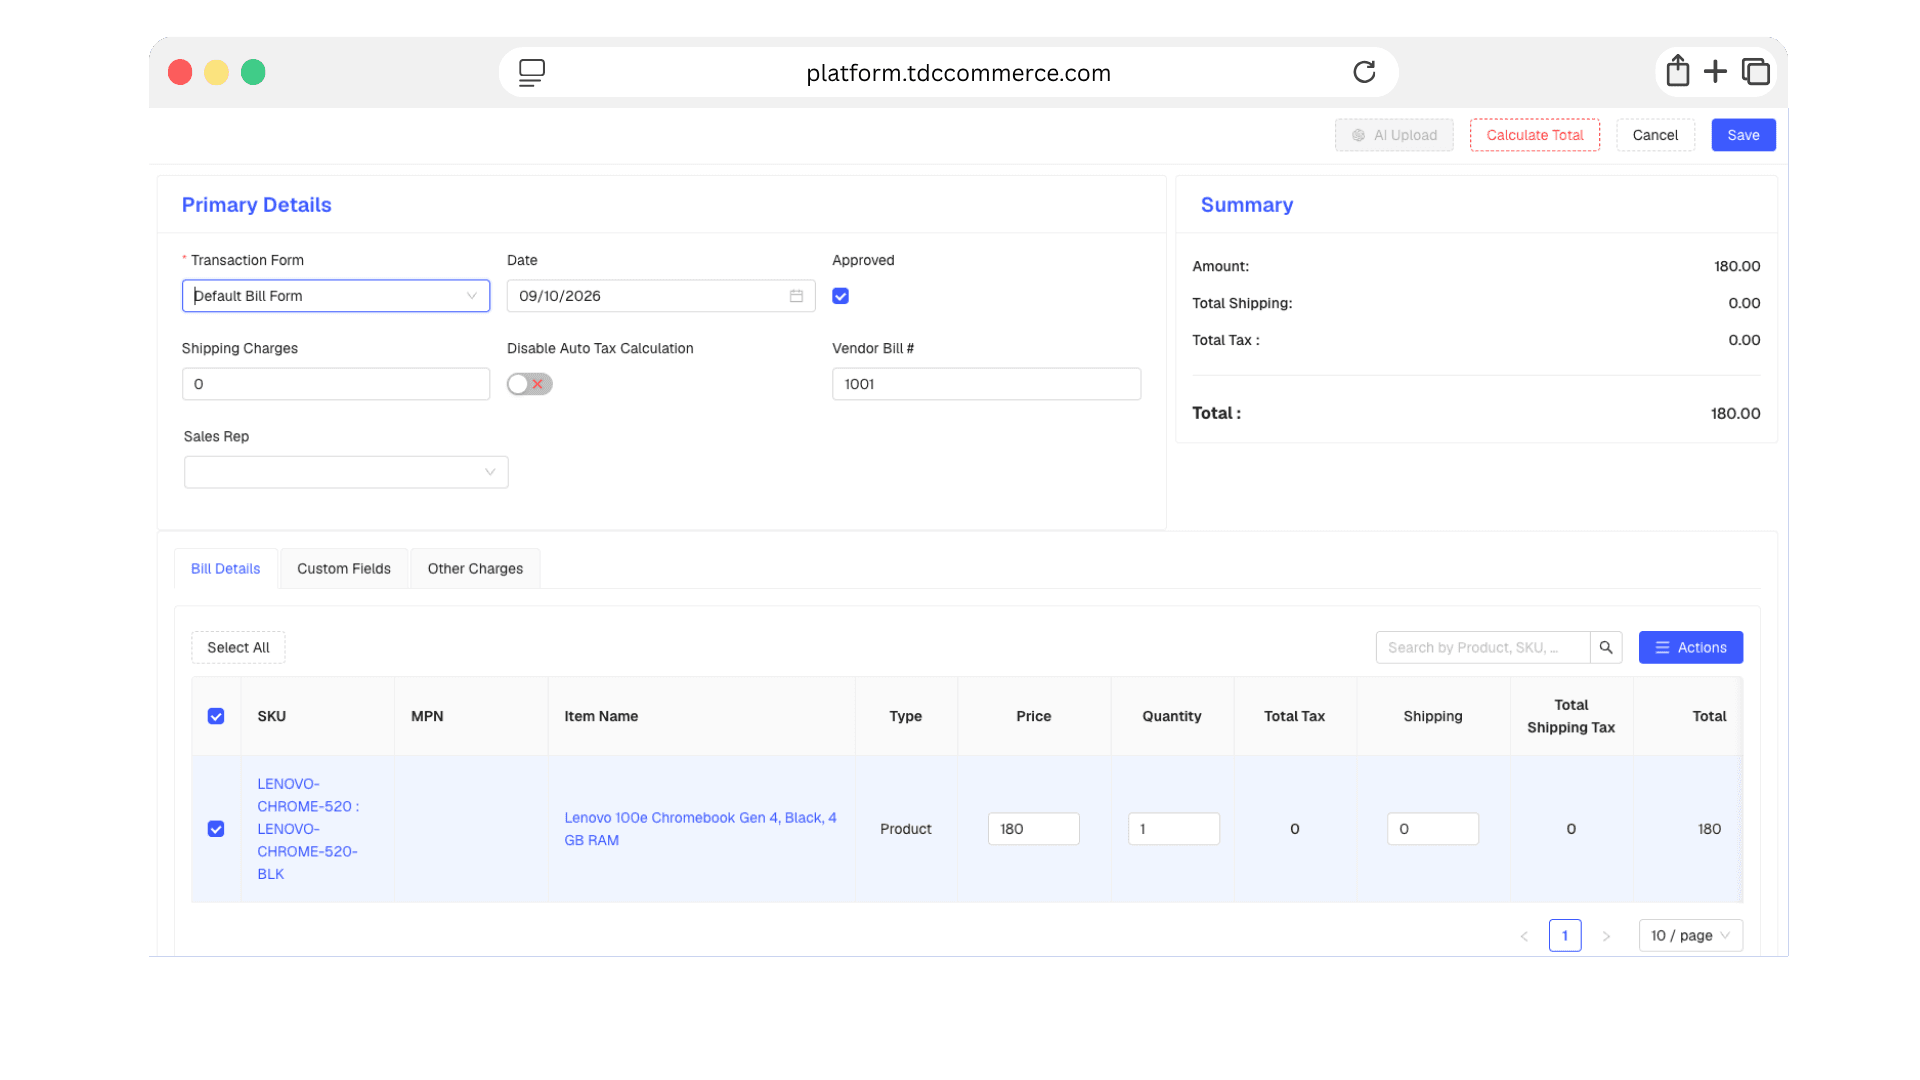Click the Summary Amount value 180.00
The width and height of the screenshot is (1920, 1080).
(x=1737, y=266)
